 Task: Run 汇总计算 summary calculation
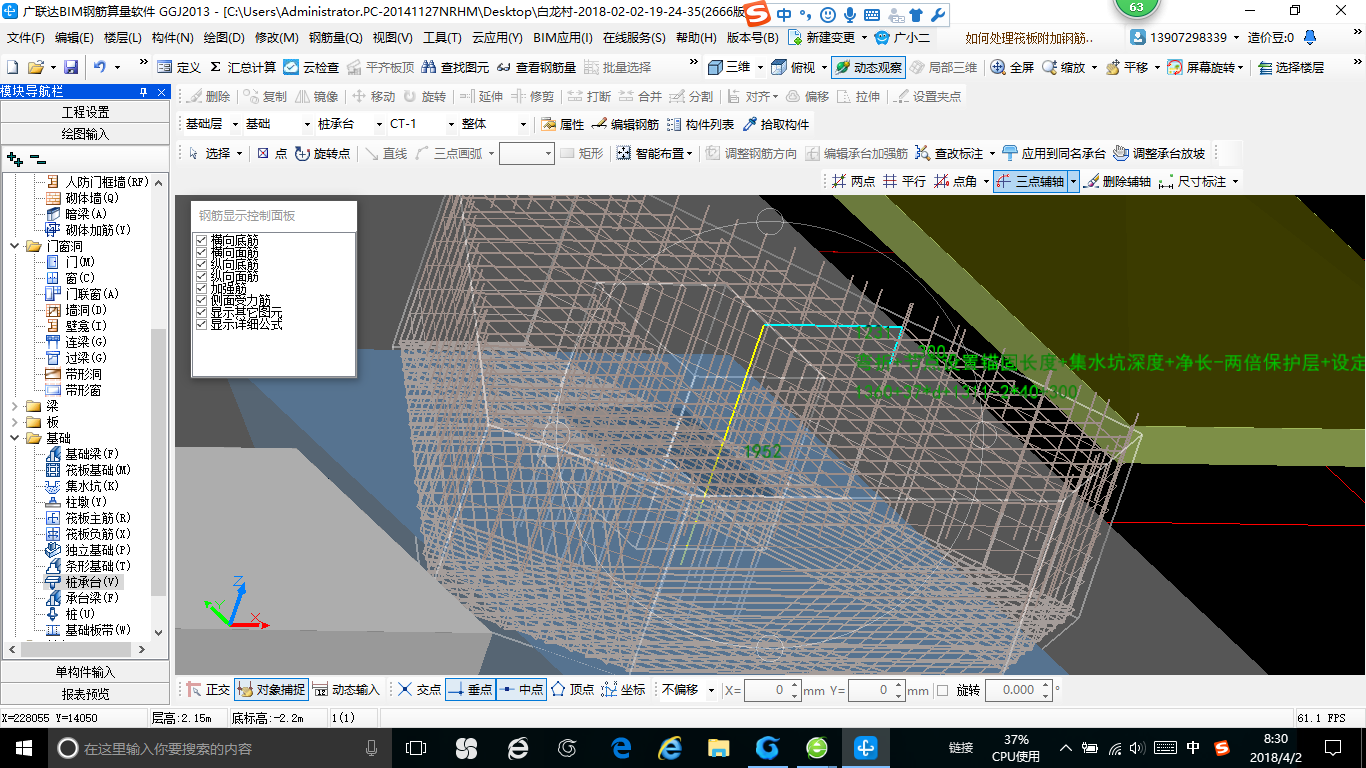[x=243, y=67]
